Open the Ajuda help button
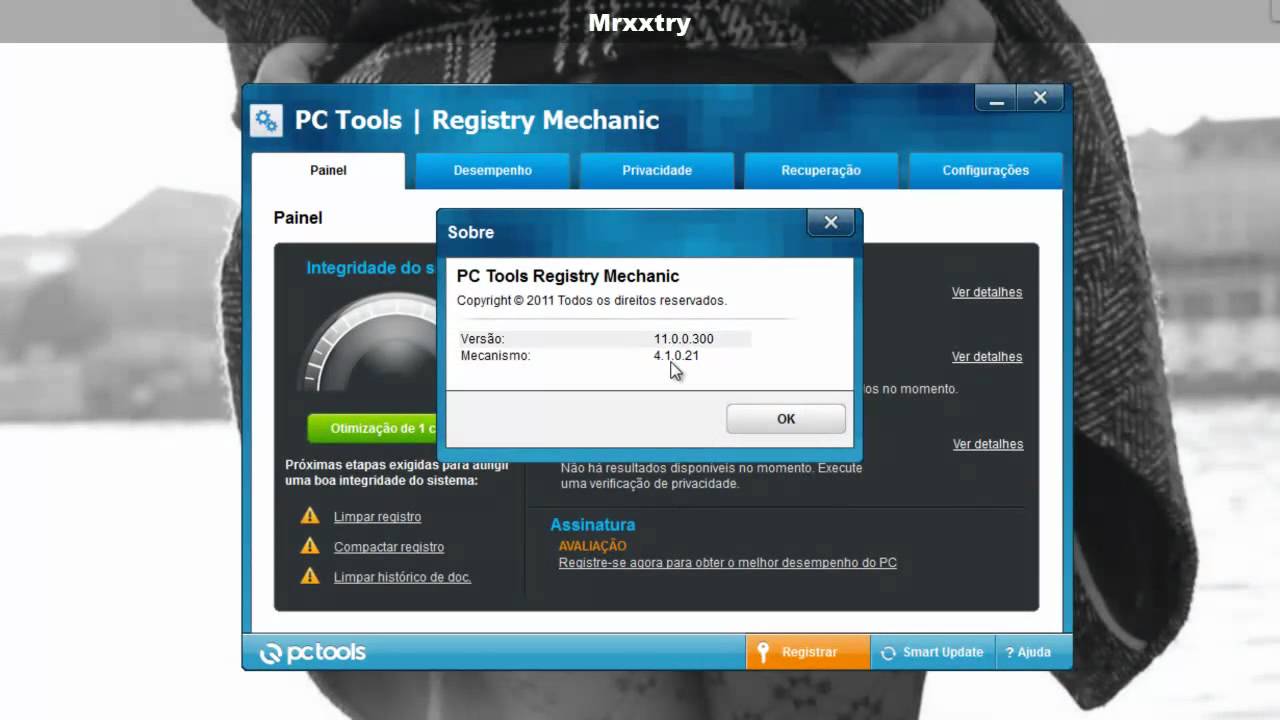 [1029, 652]
